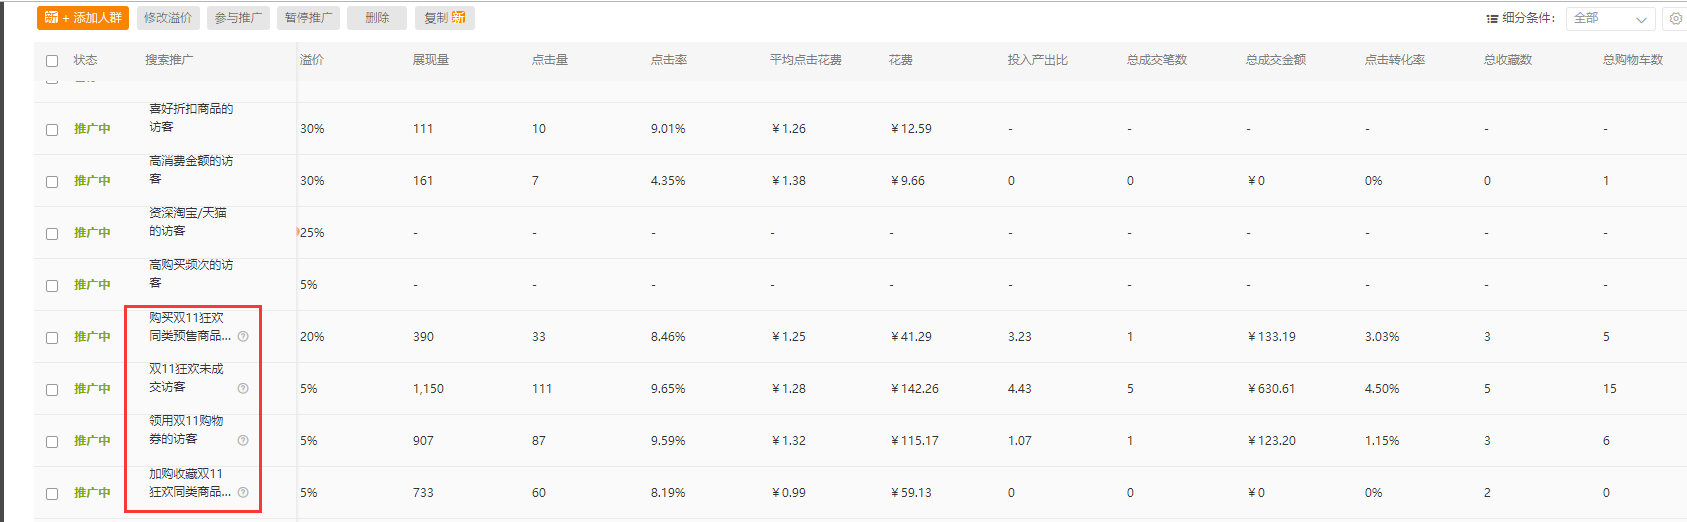Click the 25% premium of 资深淘宝/天猫 row
This screenshot has width=1687, height=522.
312,233
